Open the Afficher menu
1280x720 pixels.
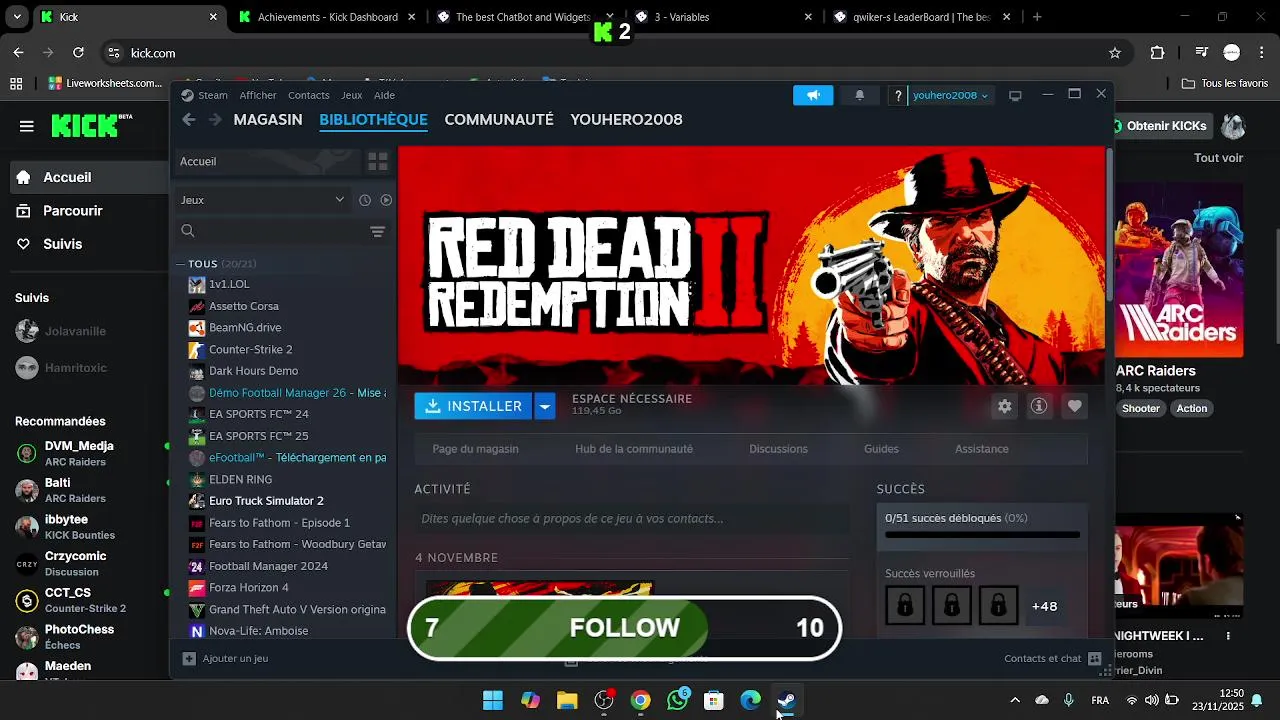point(258,95)
